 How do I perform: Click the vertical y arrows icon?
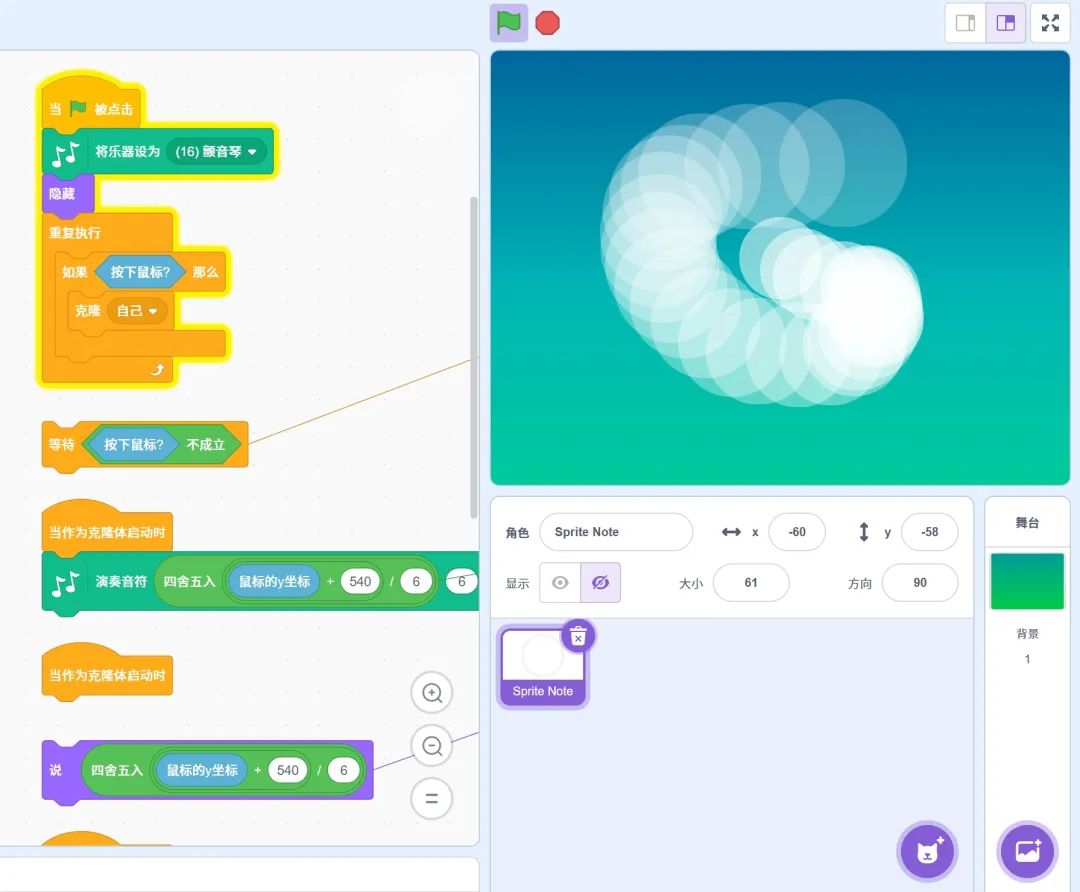coord(864,532)
